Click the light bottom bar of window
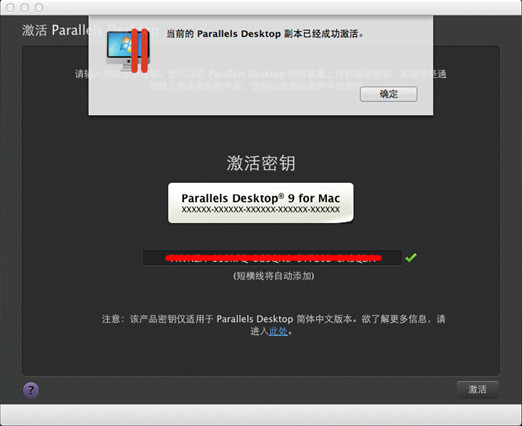The width and height of the screenshot is (522, 426). (x=261, y=414)
